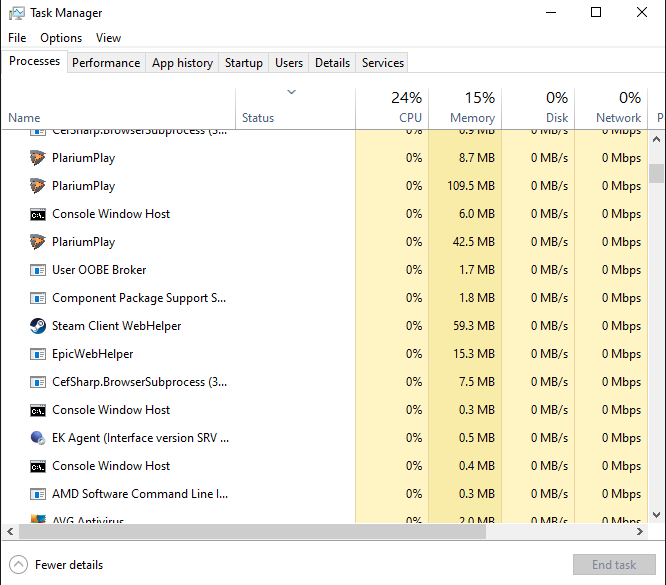Open the Services tab
The height and width of the screenshot is (585, 666).
[382, 63]
